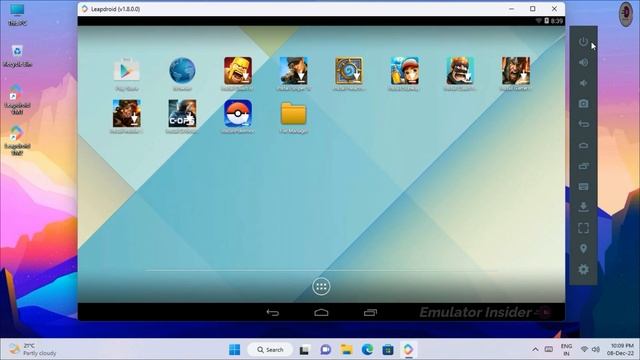Image resolution: width=640 pixels, height=360 pixels.
Task: Select the Recycle Bin desktop icon
Action: click(17, 56)
